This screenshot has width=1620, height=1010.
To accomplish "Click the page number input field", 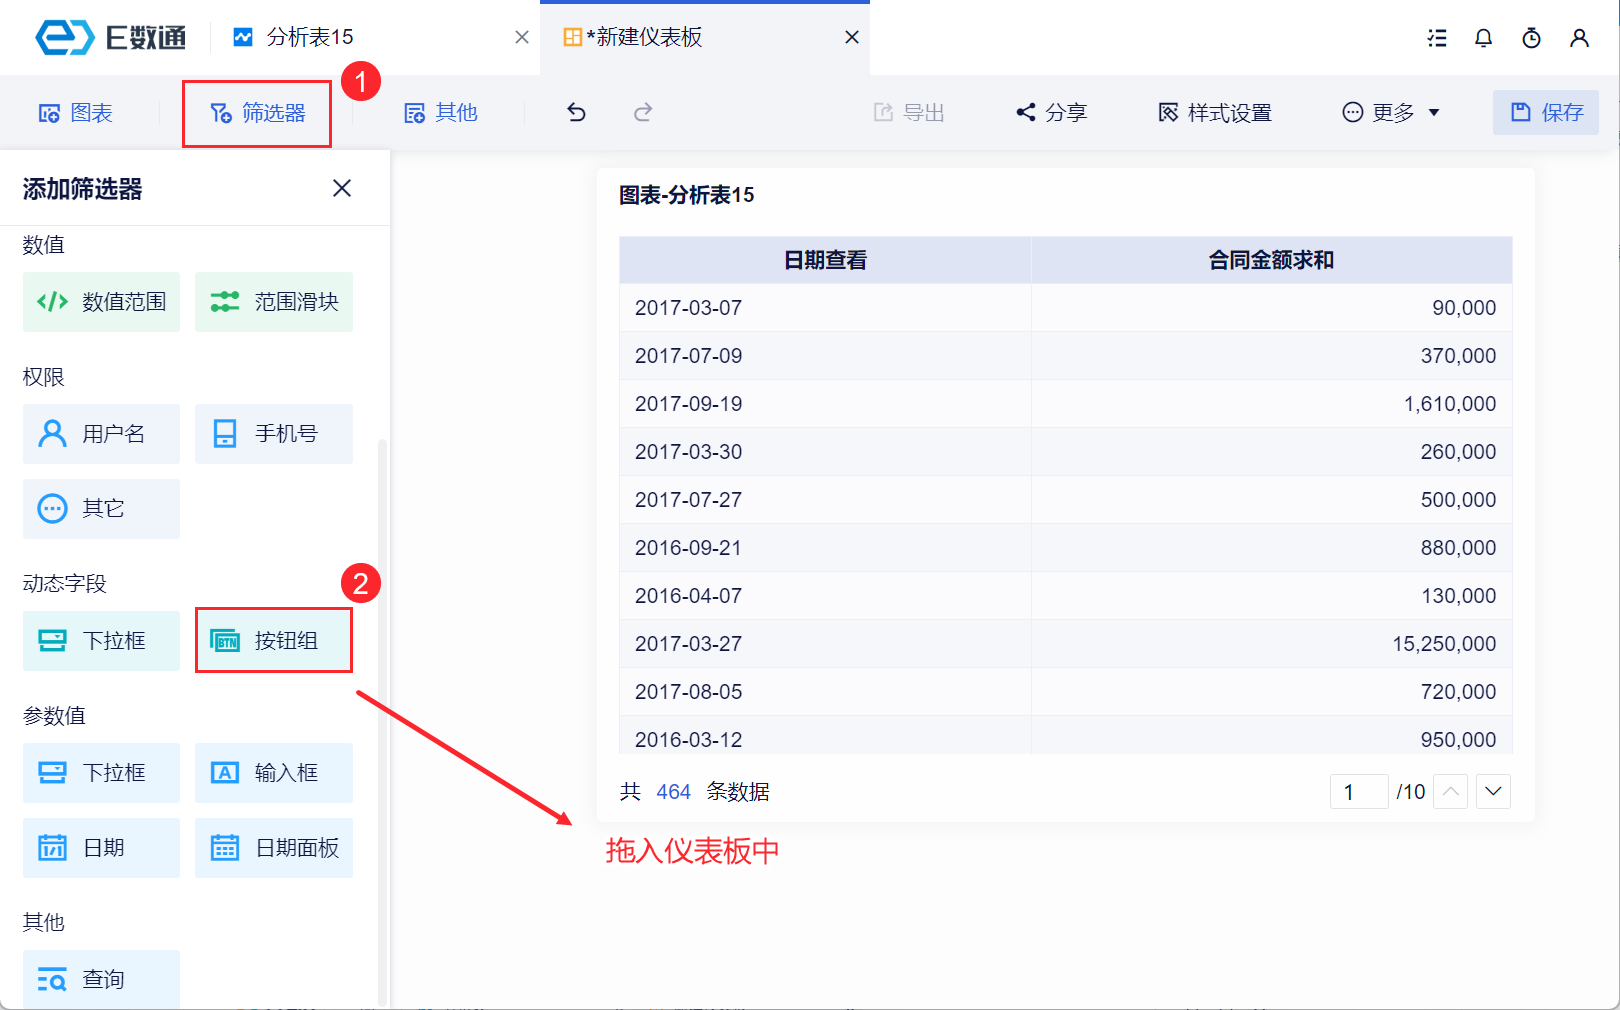I will coord(1359,792).
